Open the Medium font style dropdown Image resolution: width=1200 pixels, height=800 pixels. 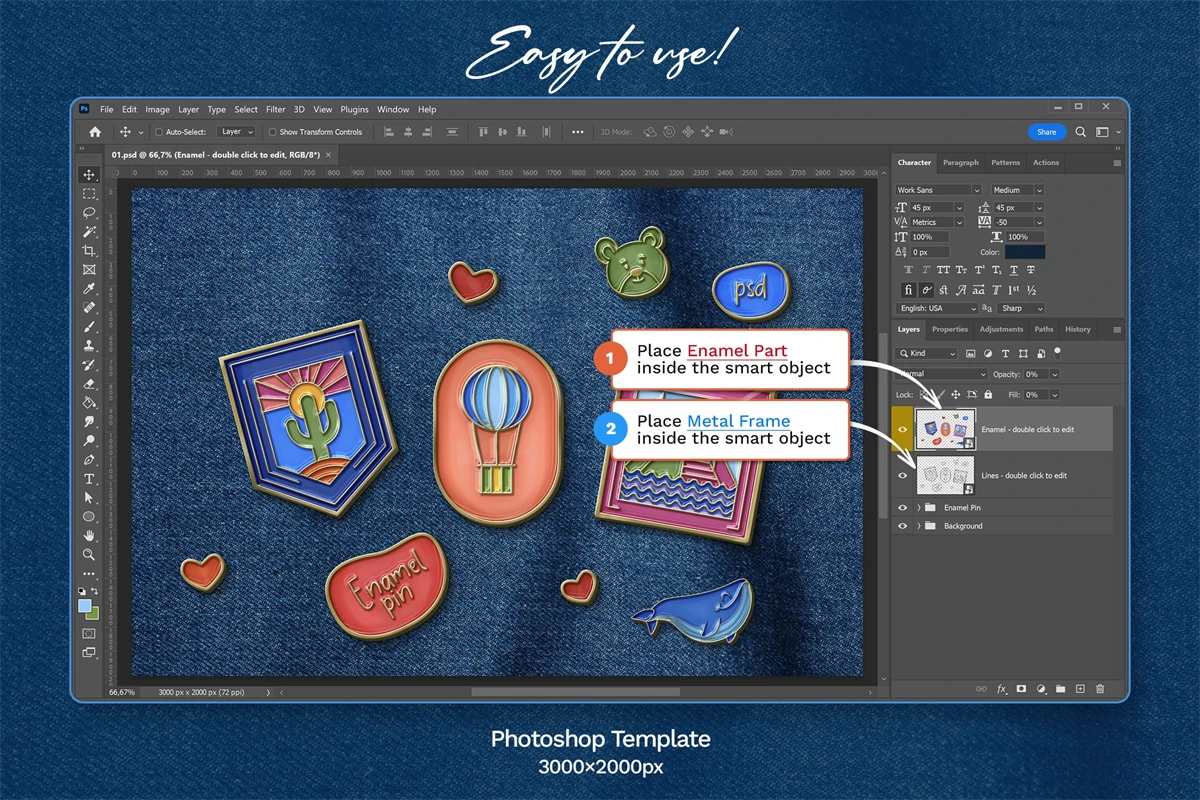click(1017, 190)
